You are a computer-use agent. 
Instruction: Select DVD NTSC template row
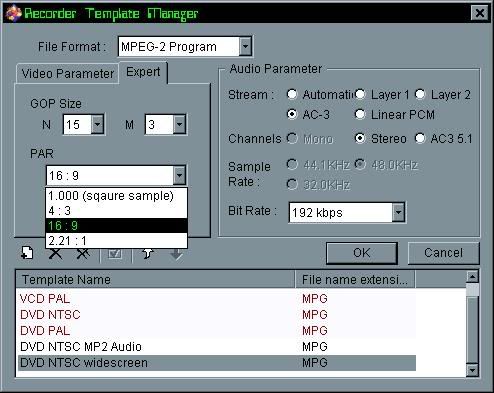pos(217,314)
